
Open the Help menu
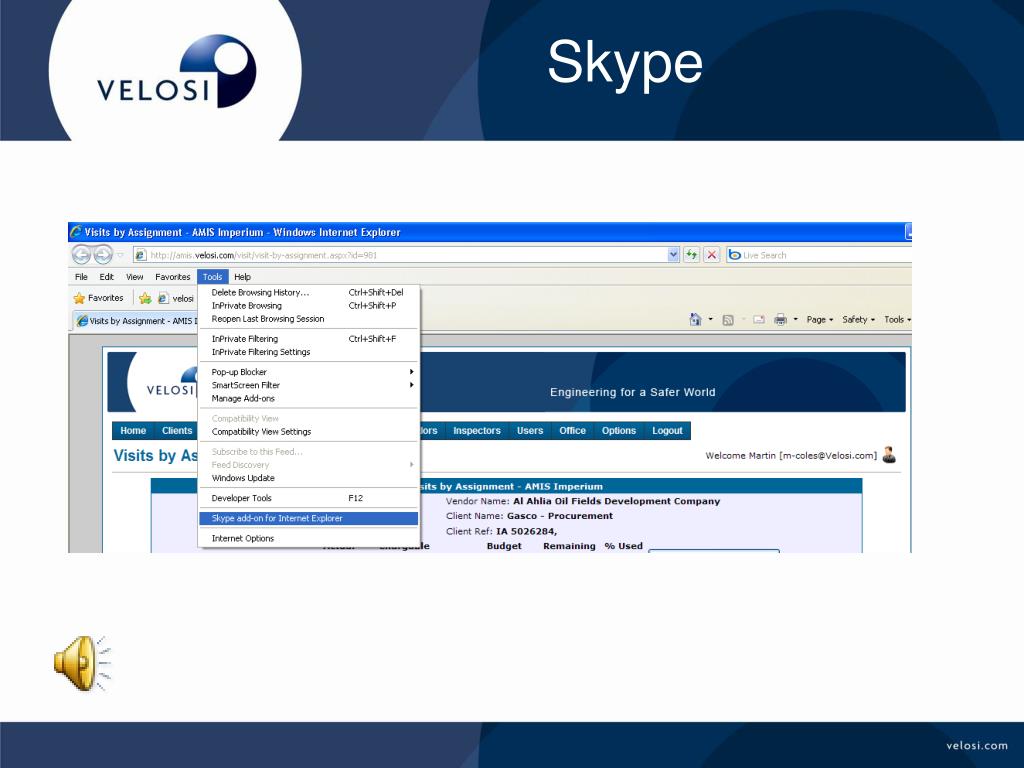click(x=242, y=277)
